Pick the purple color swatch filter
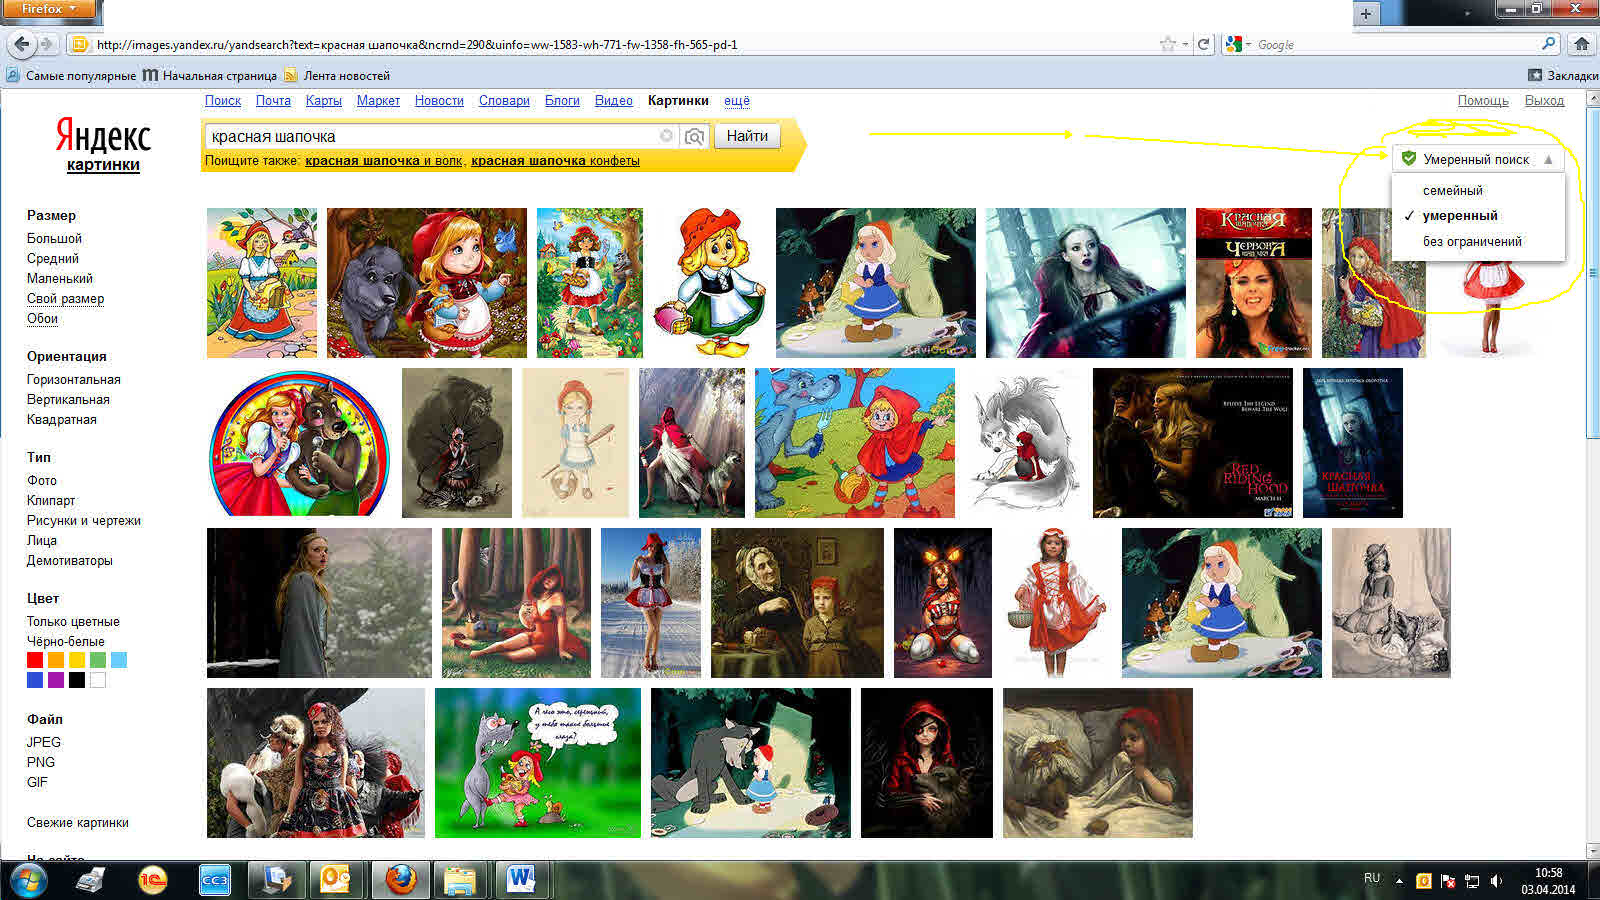1600x900 pixels. pos(56,680)
